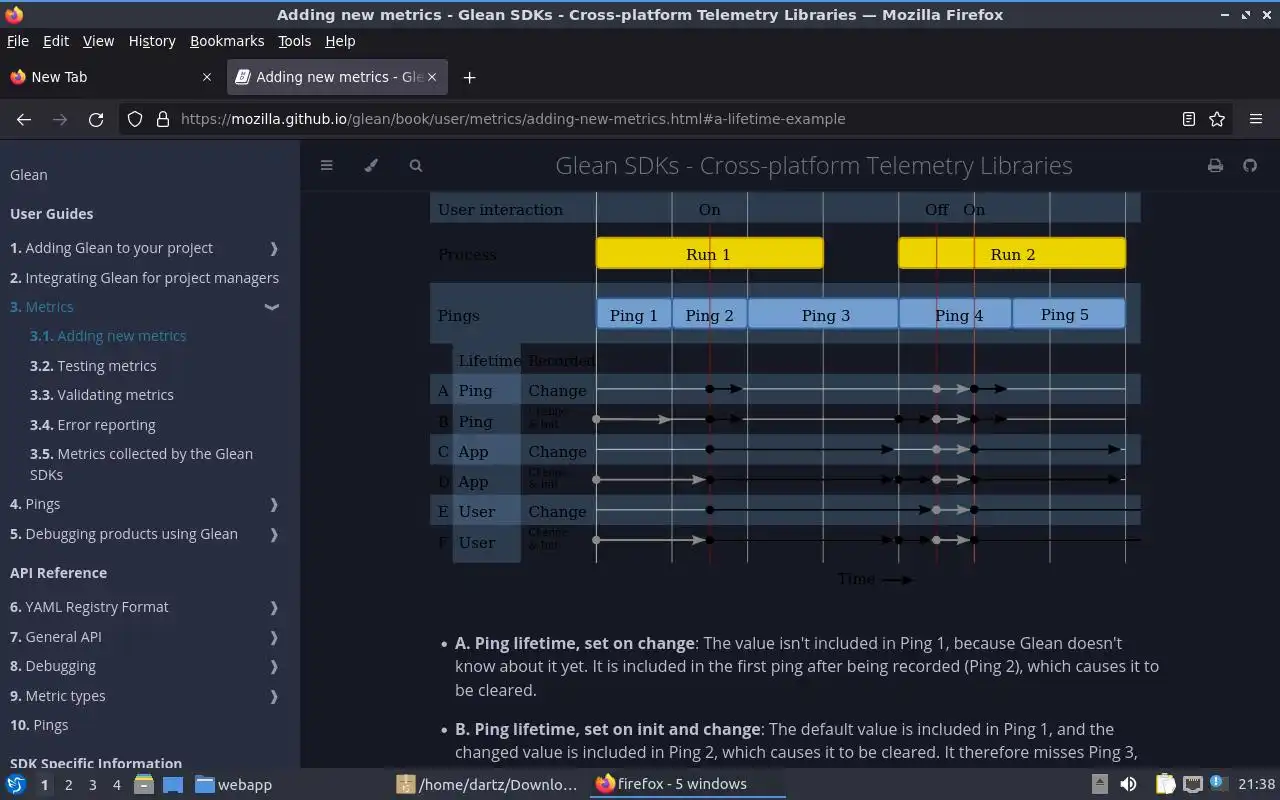Open the webapp folder in taskbar
This screenshot has width=1280, height=800.
[x=233, y=784]
